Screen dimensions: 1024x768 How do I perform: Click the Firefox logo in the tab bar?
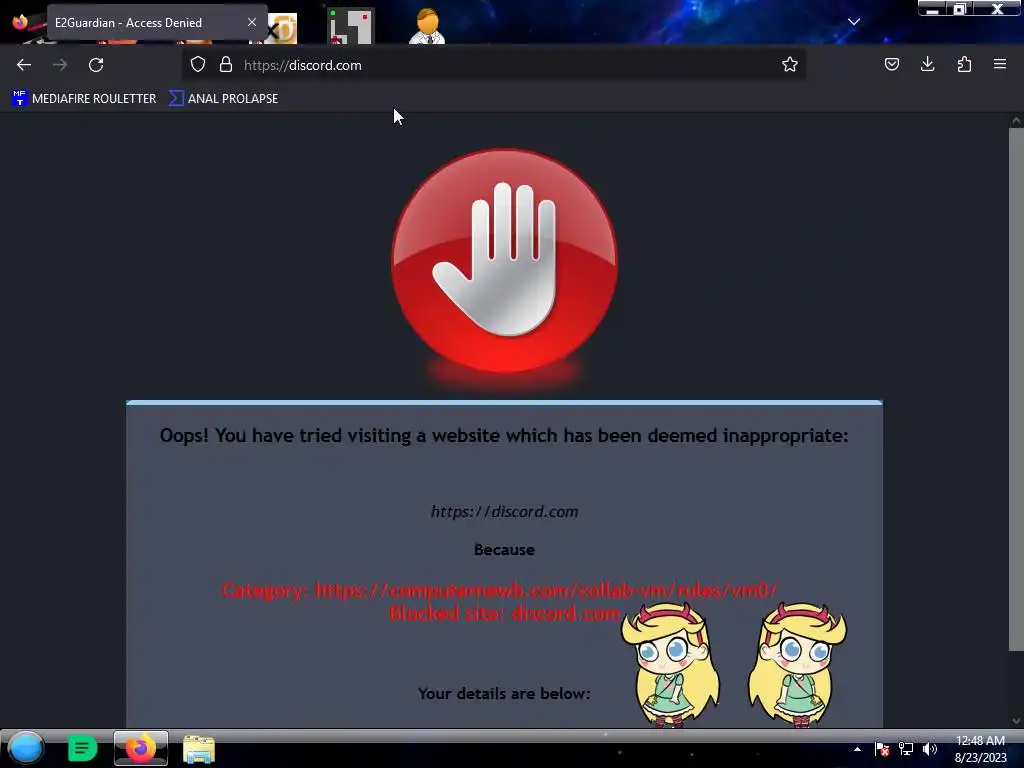pyautogui.click(x=20, y=22)
